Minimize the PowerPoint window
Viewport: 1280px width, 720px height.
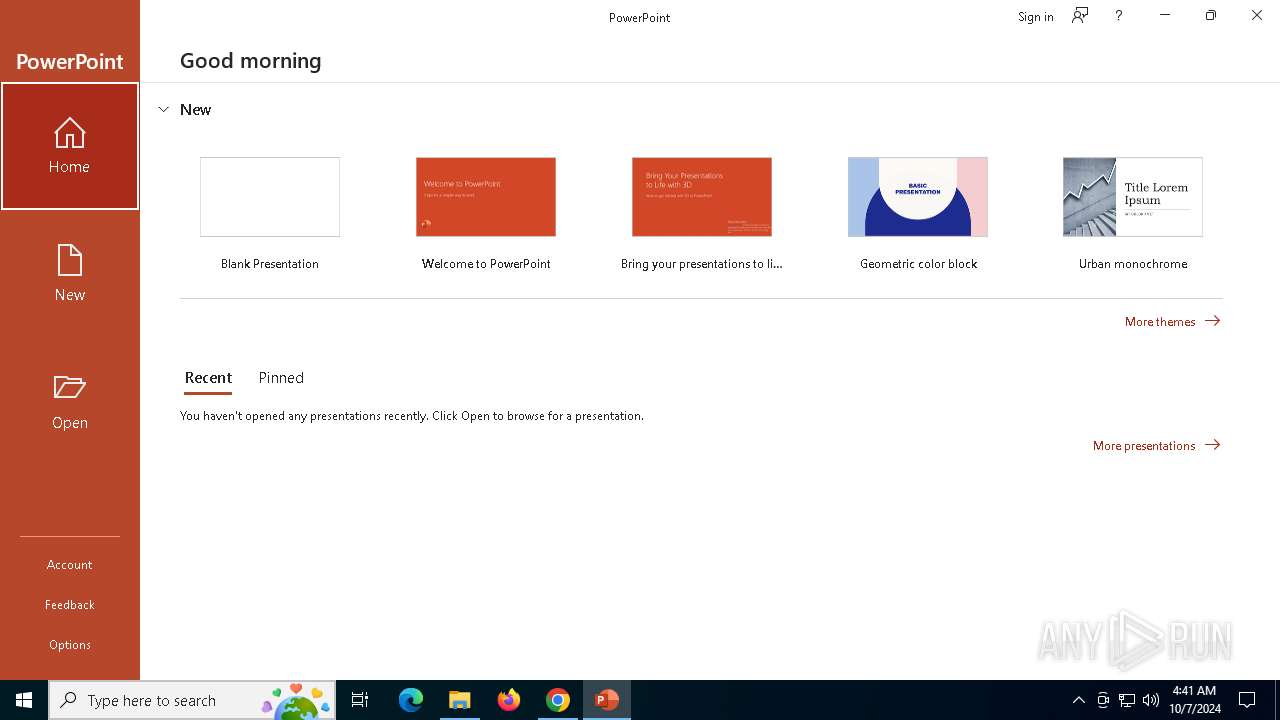click(x=1164, y=15)
